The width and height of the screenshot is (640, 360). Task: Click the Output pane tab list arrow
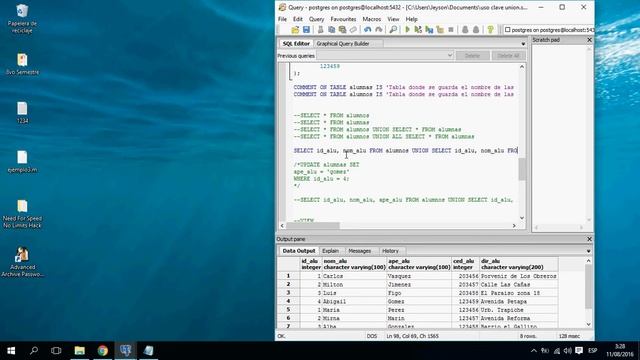tap(589, 251)
